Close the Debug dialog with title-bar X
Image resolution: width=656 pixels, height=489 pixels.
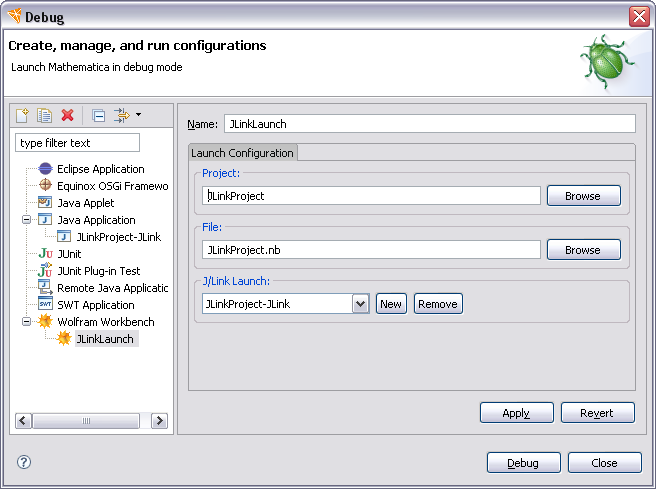639,17
